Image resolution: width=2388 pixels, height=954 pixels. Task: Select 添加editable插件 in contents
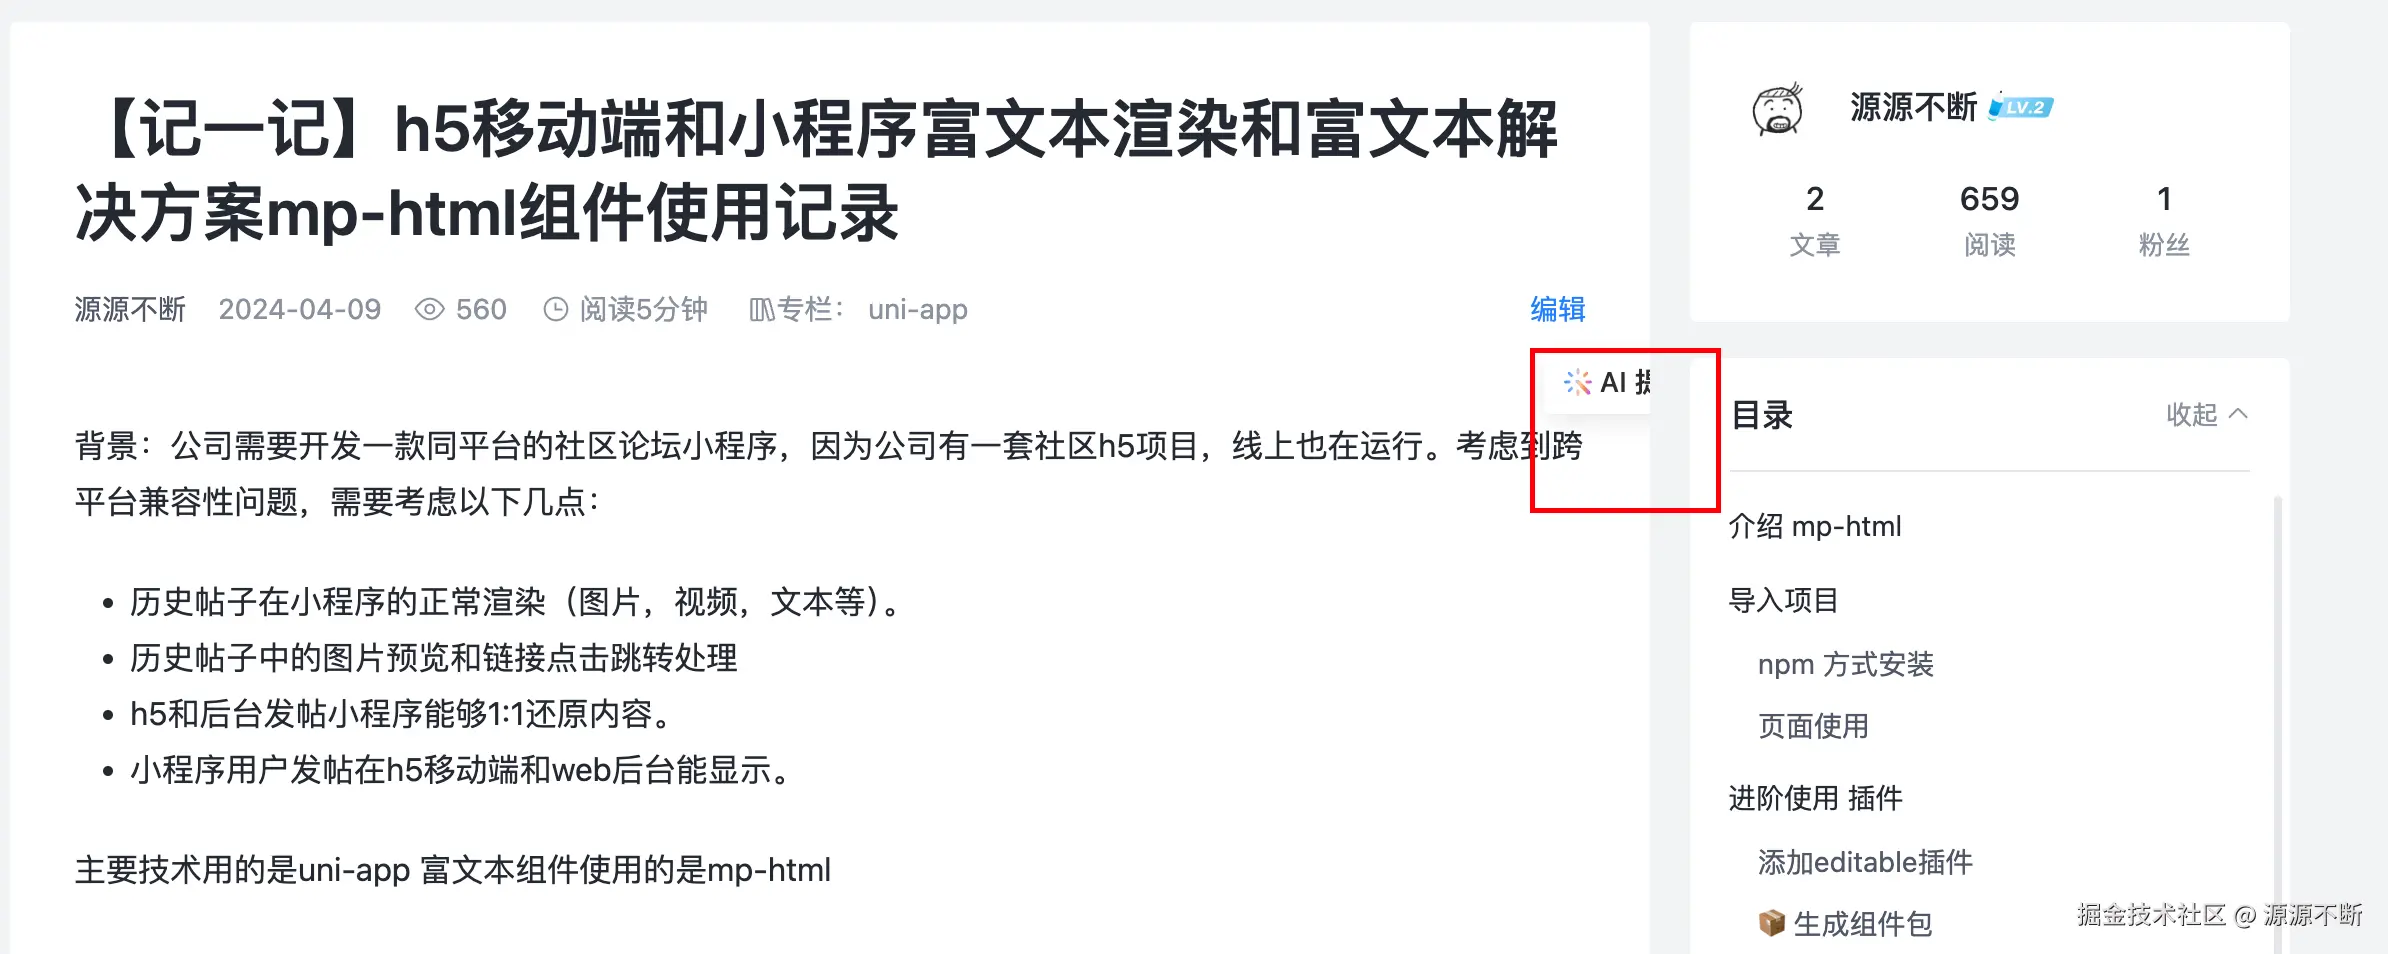[x=1865, y=862]
